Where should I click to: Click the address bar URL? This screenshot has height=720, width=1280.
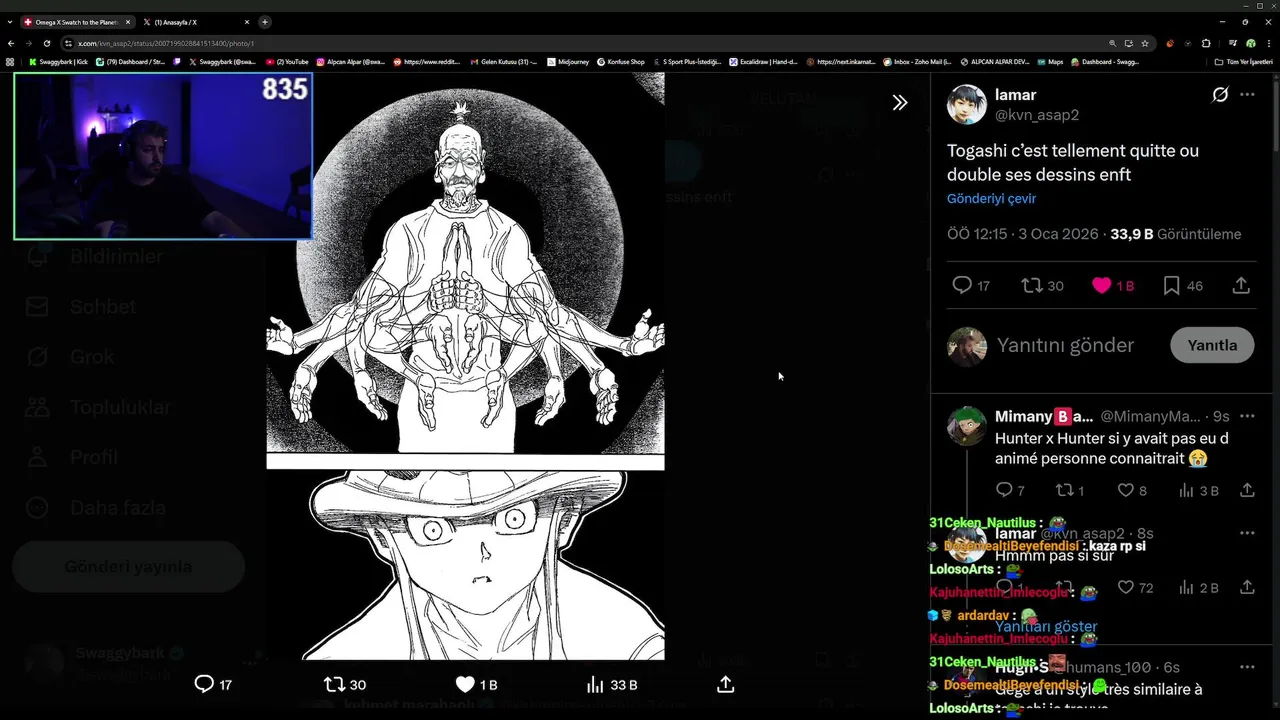166,44
